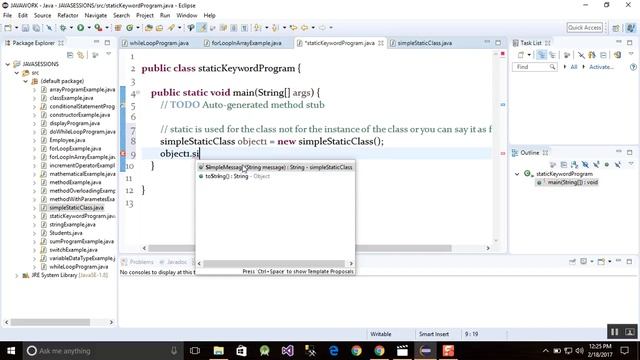Click the Save All toolbar icon

point(36,28)
